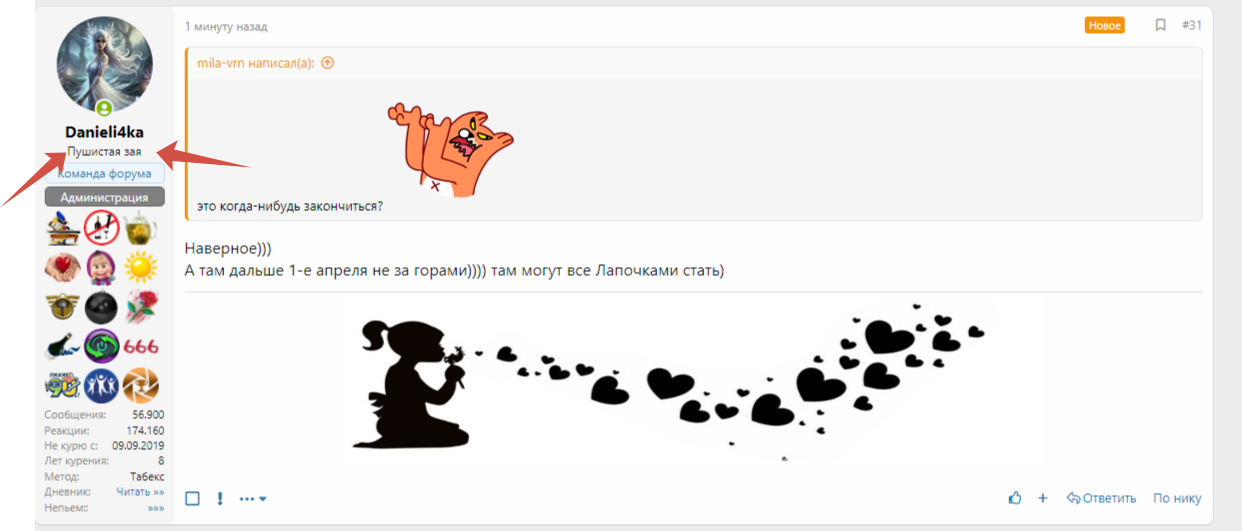Jump to quoted post via arrow icon
This screenshot has width=1242, height=531.
(327, 62)
